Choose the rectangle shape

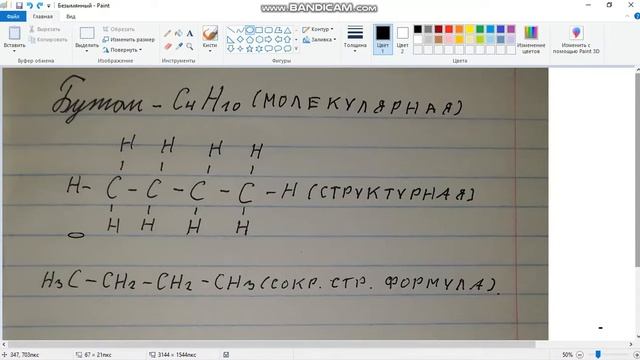click(x=259, y=30)
